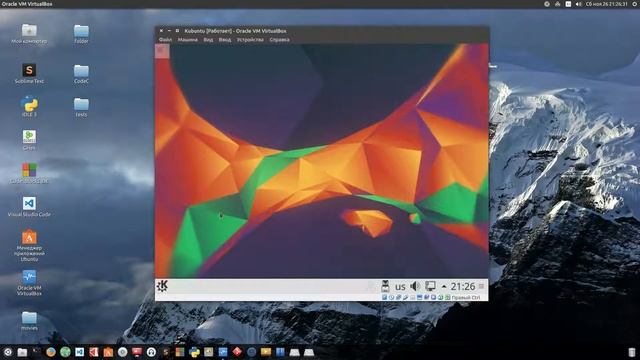Open the dock launcher menu button
Image resolution: width=640 pixels, height=360 pixels.
(8, 352)
